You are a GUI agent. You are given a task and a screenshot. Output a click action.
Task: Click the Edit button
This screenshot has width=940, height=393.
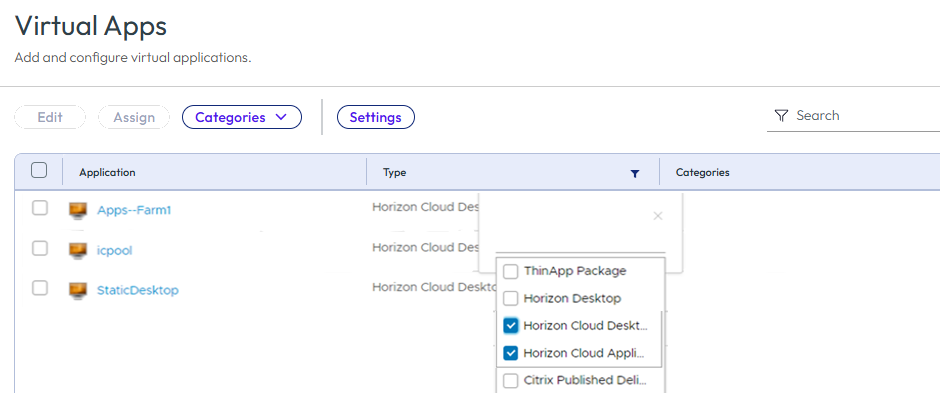(x=50, y=117)
